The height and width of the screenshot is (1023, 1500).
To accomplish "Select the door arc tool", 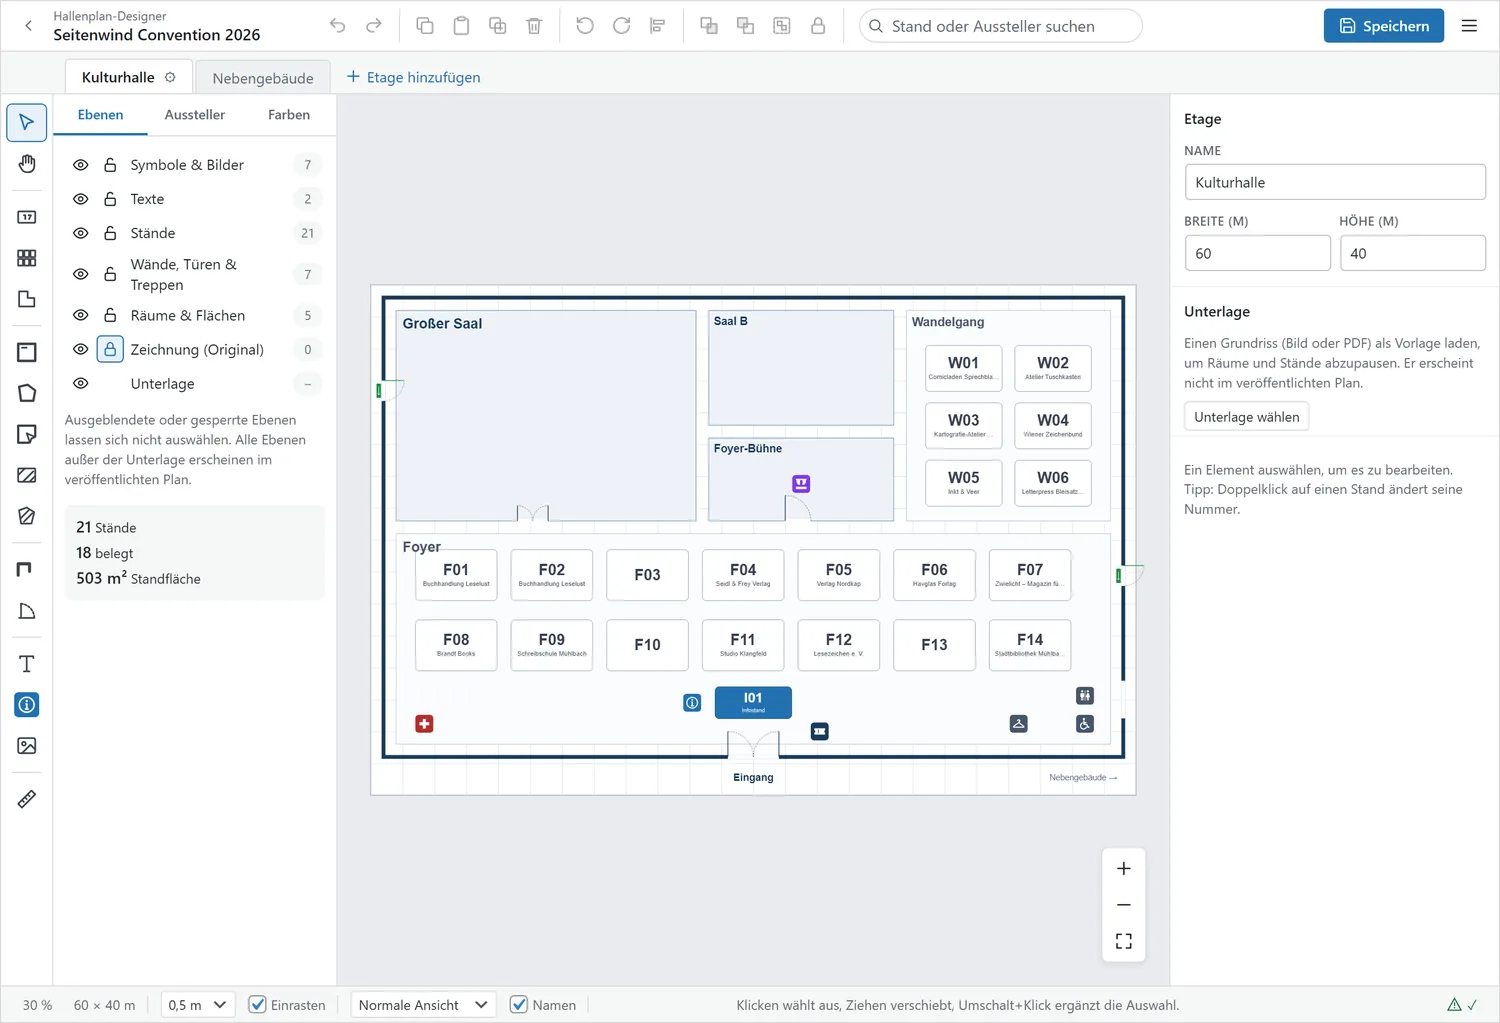I will (x=27, y=611).
